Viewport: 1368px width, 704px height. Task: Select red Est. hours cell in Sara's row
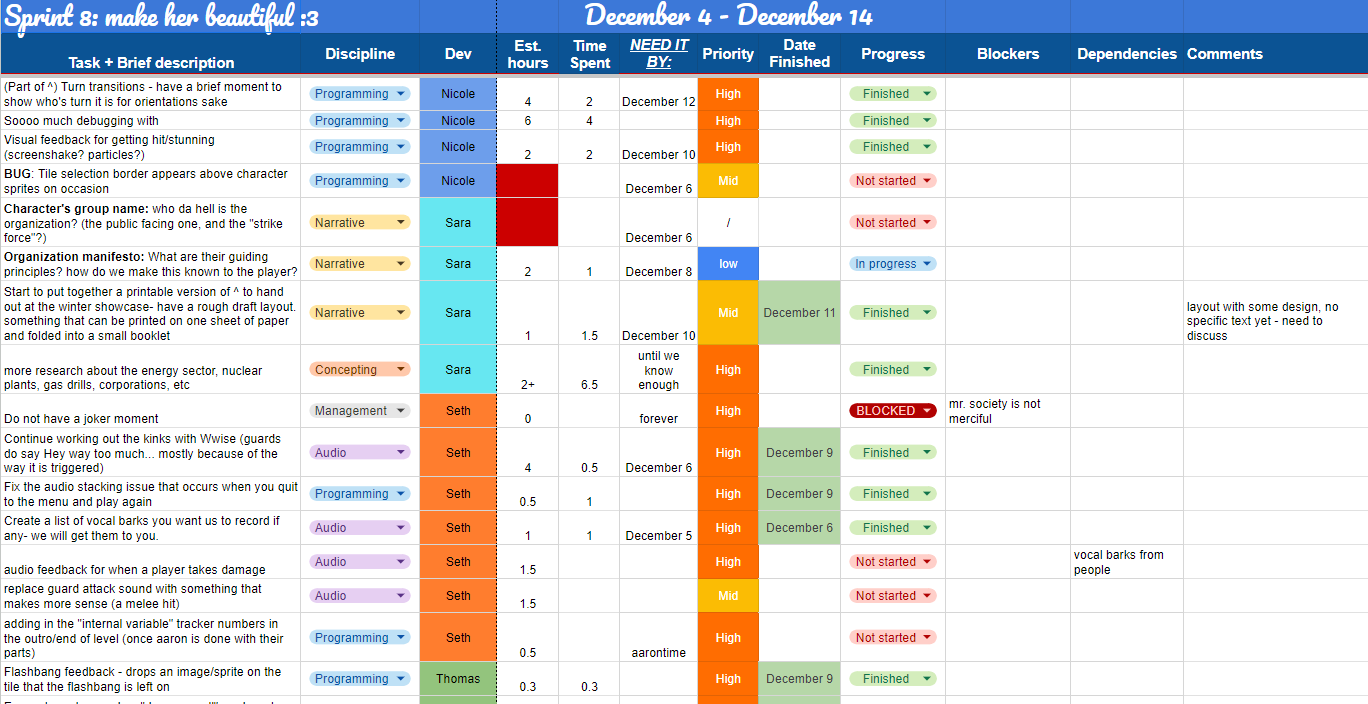[x=527, y=222]
